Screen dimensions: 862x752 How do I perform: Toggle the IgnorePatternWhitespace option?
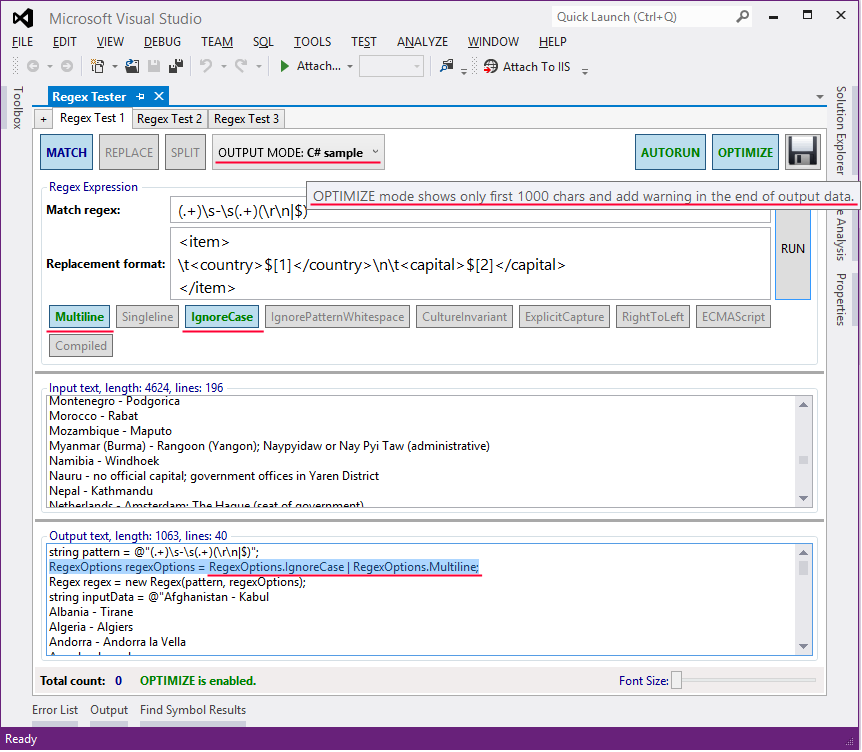[x=338, y=317]
